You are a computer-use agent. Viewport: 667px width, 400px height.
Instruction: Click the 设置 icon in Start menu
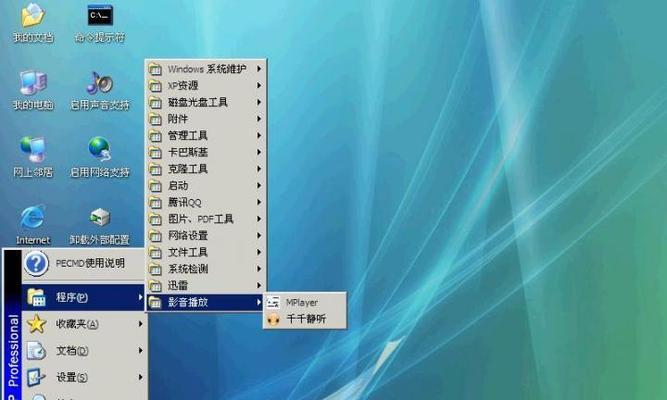(37, 377)
